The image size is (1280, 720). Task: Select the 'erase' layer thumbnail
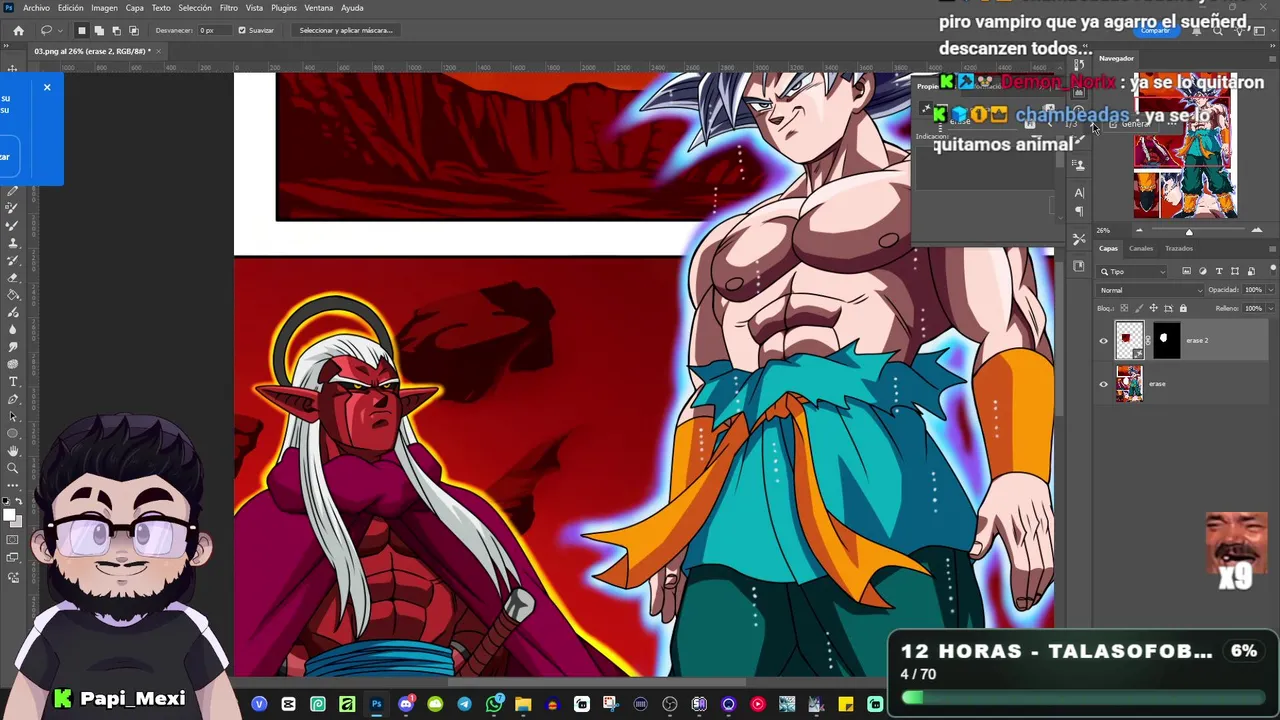pos(1129,384)
